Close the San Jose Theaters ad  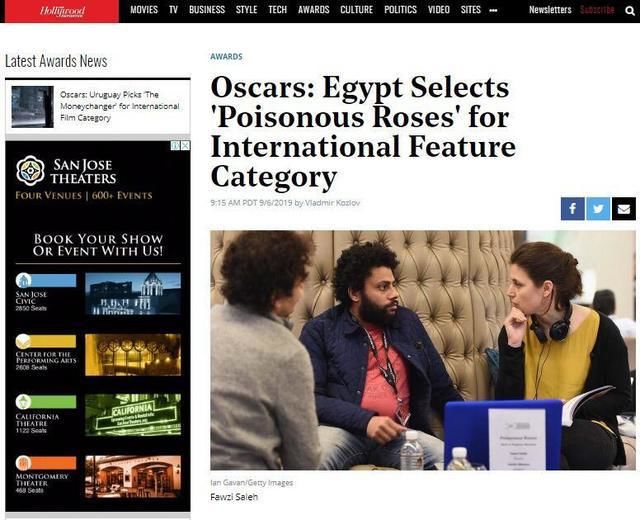point(186,145)
